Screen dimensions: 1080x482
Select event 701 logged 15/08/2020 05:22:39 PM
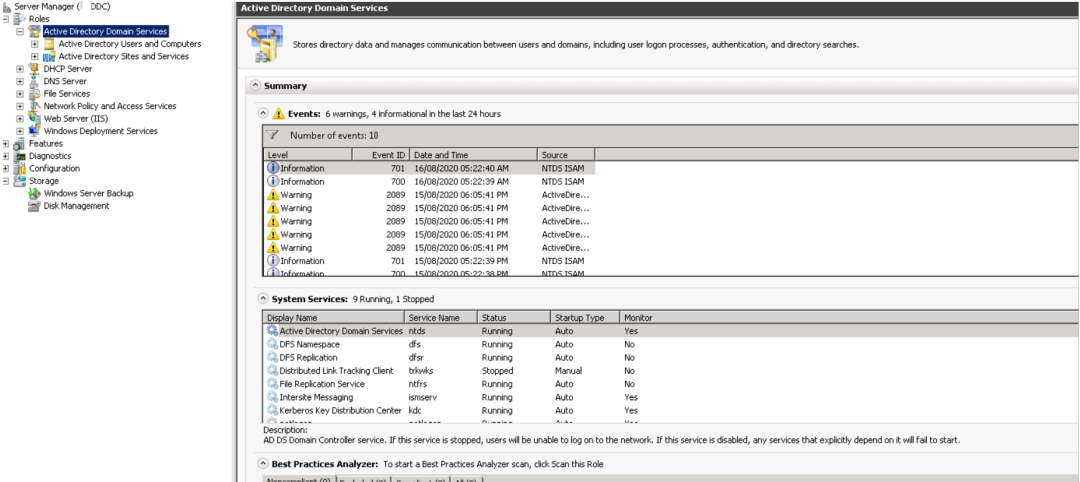point(429,261)
